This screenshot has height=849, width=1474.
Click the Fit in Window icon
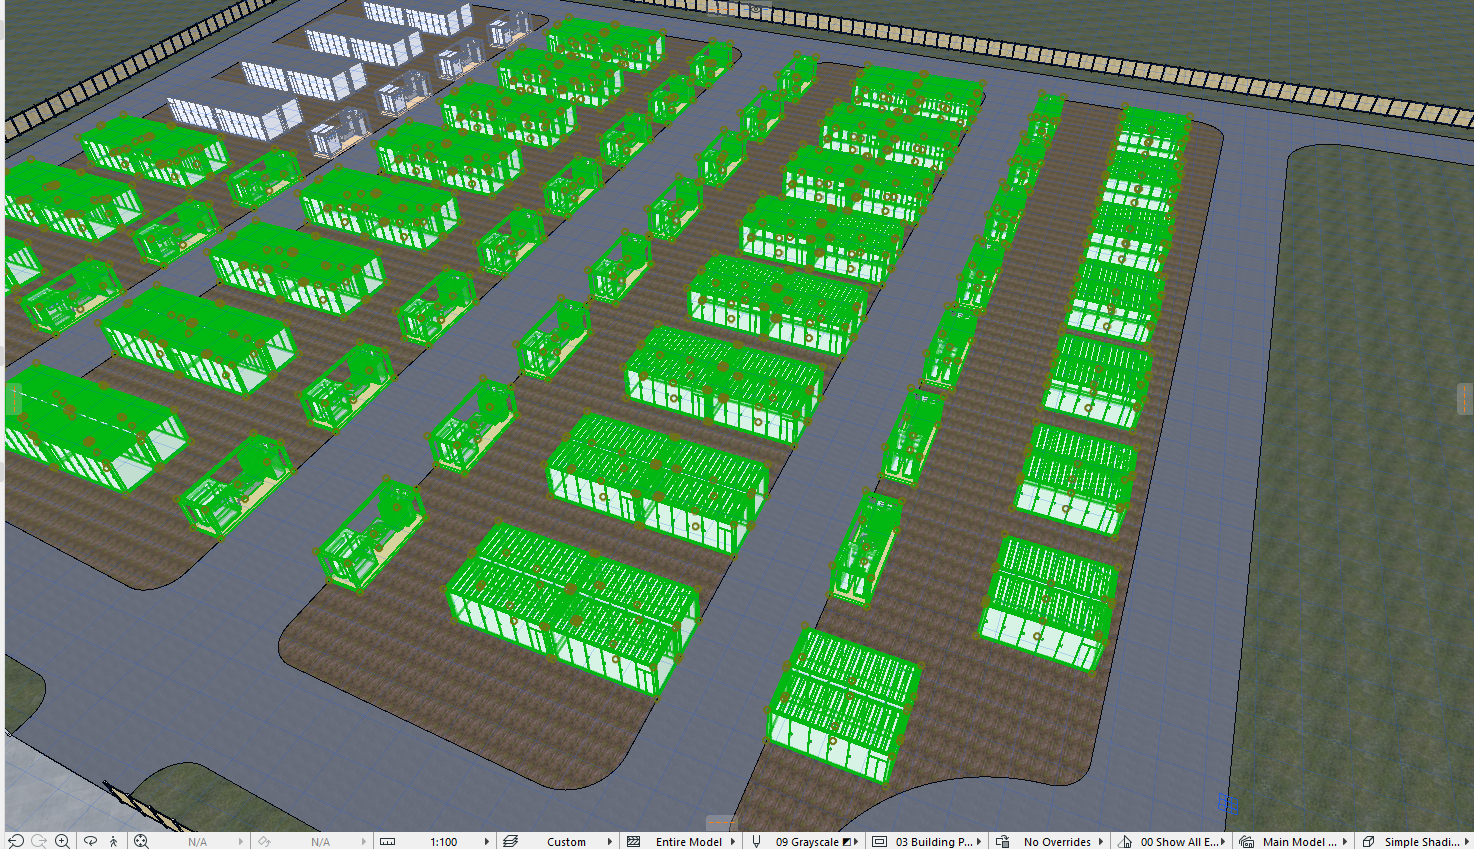[x=141, y=841]
